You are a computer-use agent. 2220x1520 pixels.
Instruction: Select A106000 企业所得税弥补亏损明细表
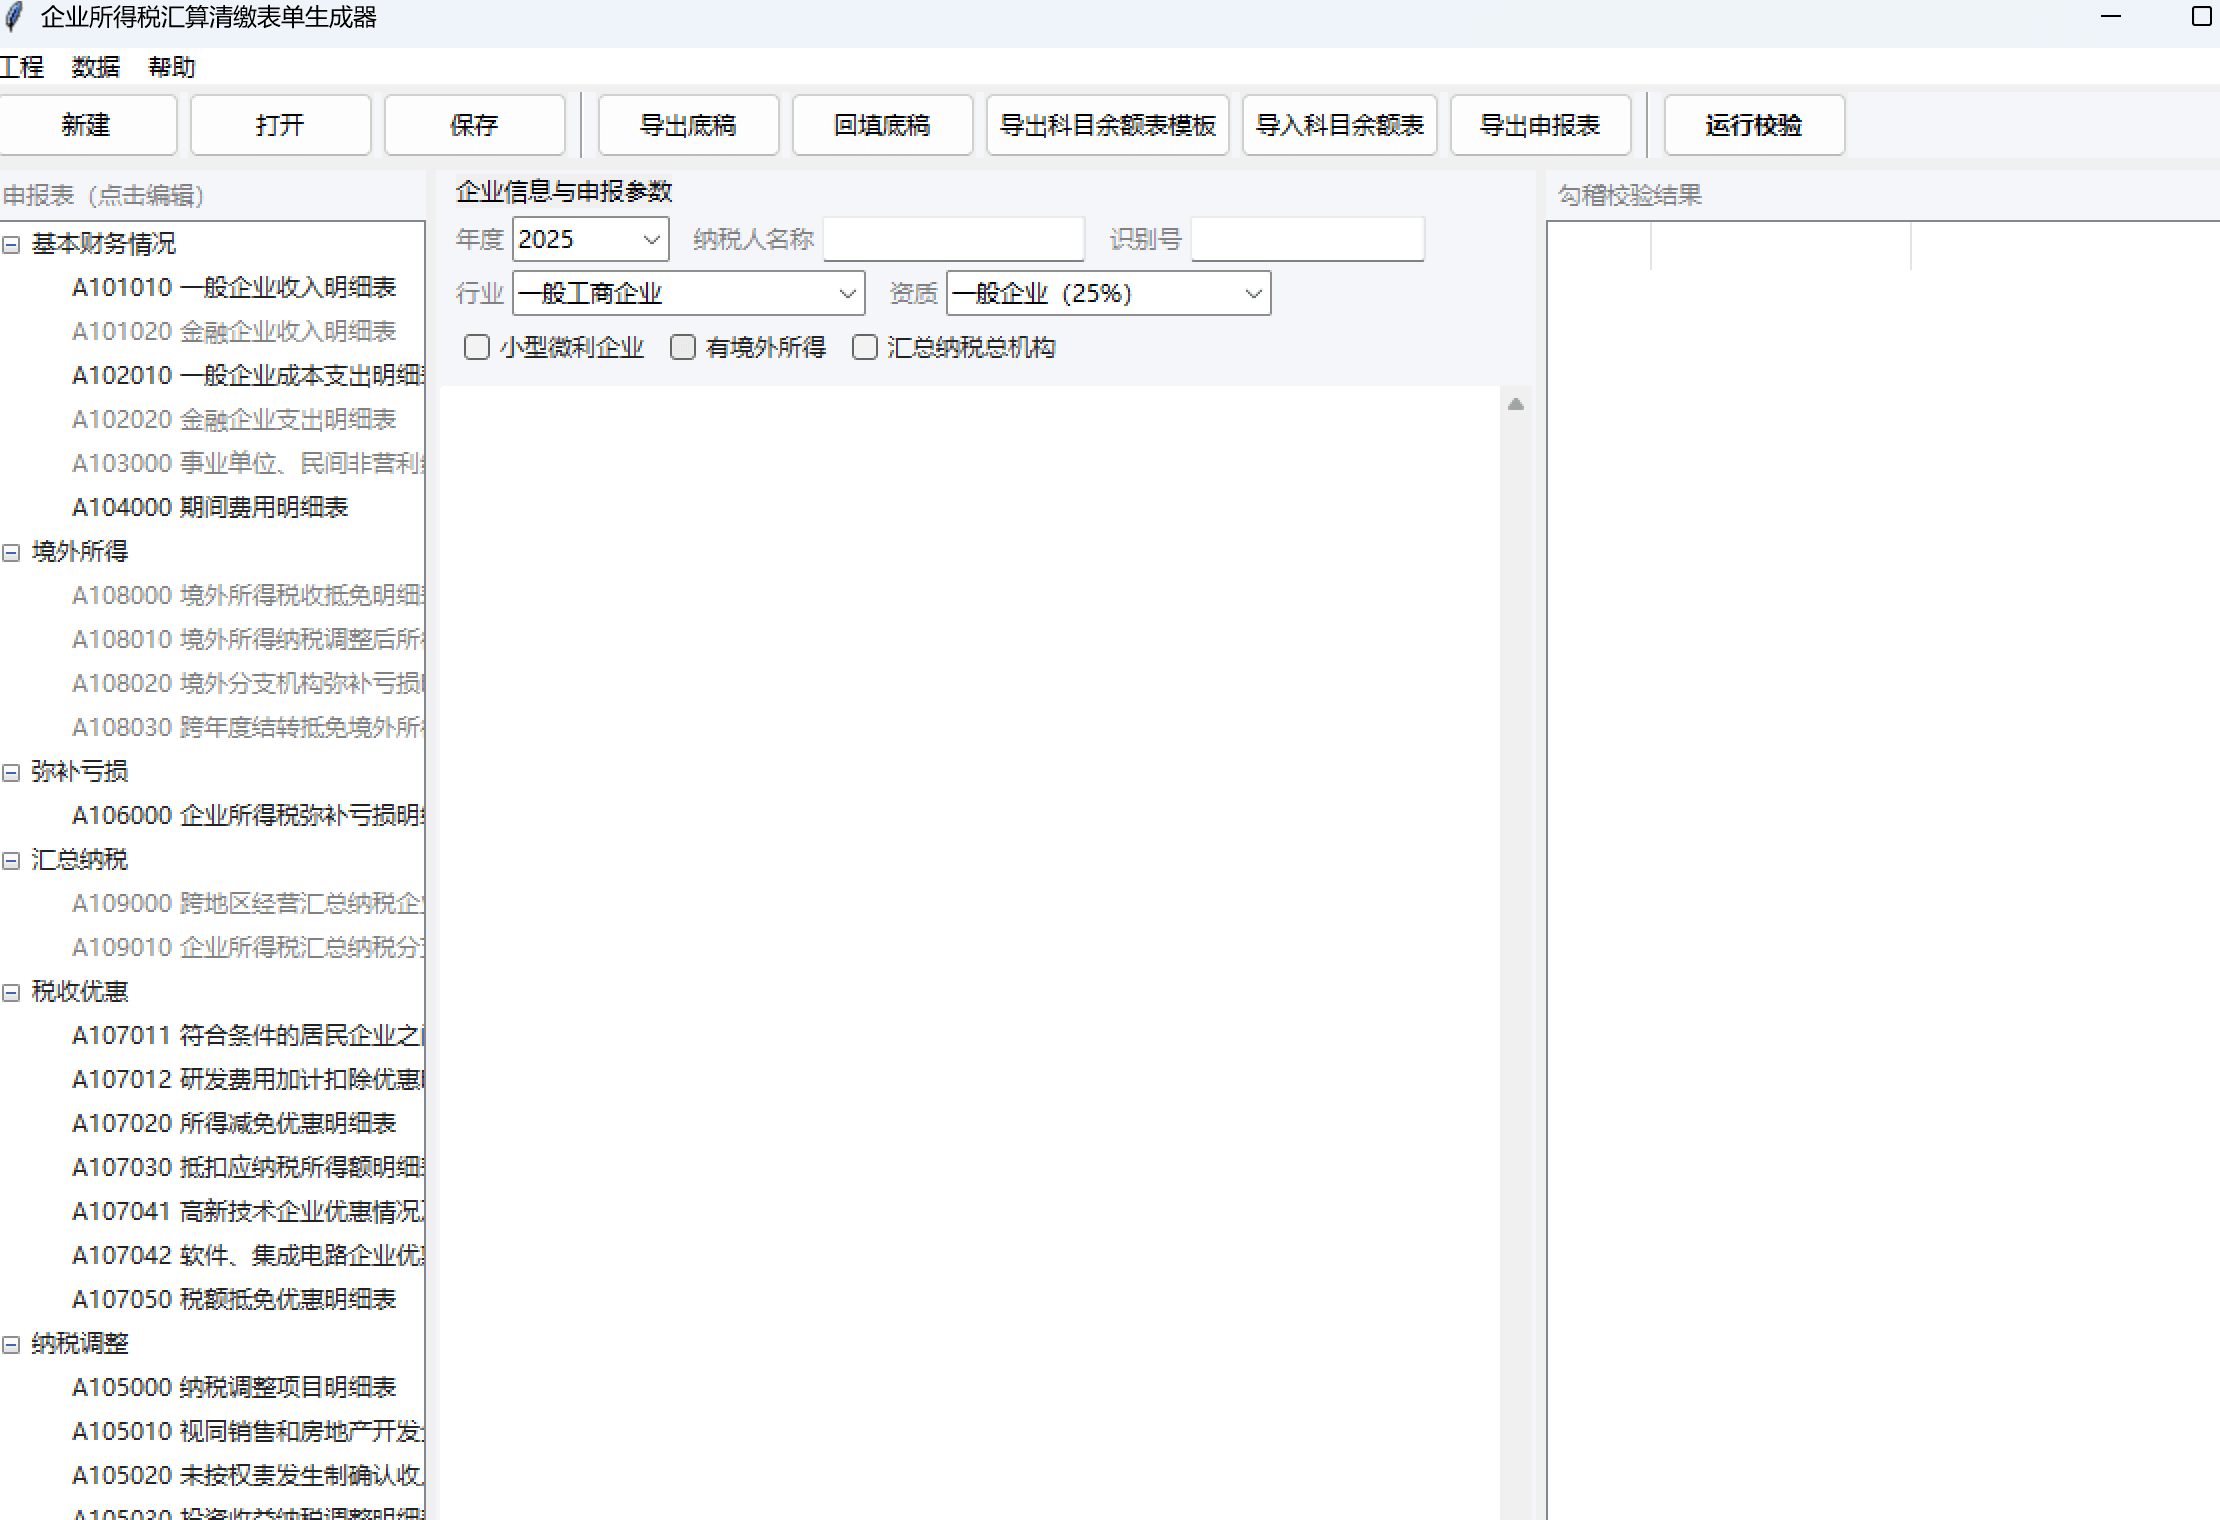click(248, 816)
